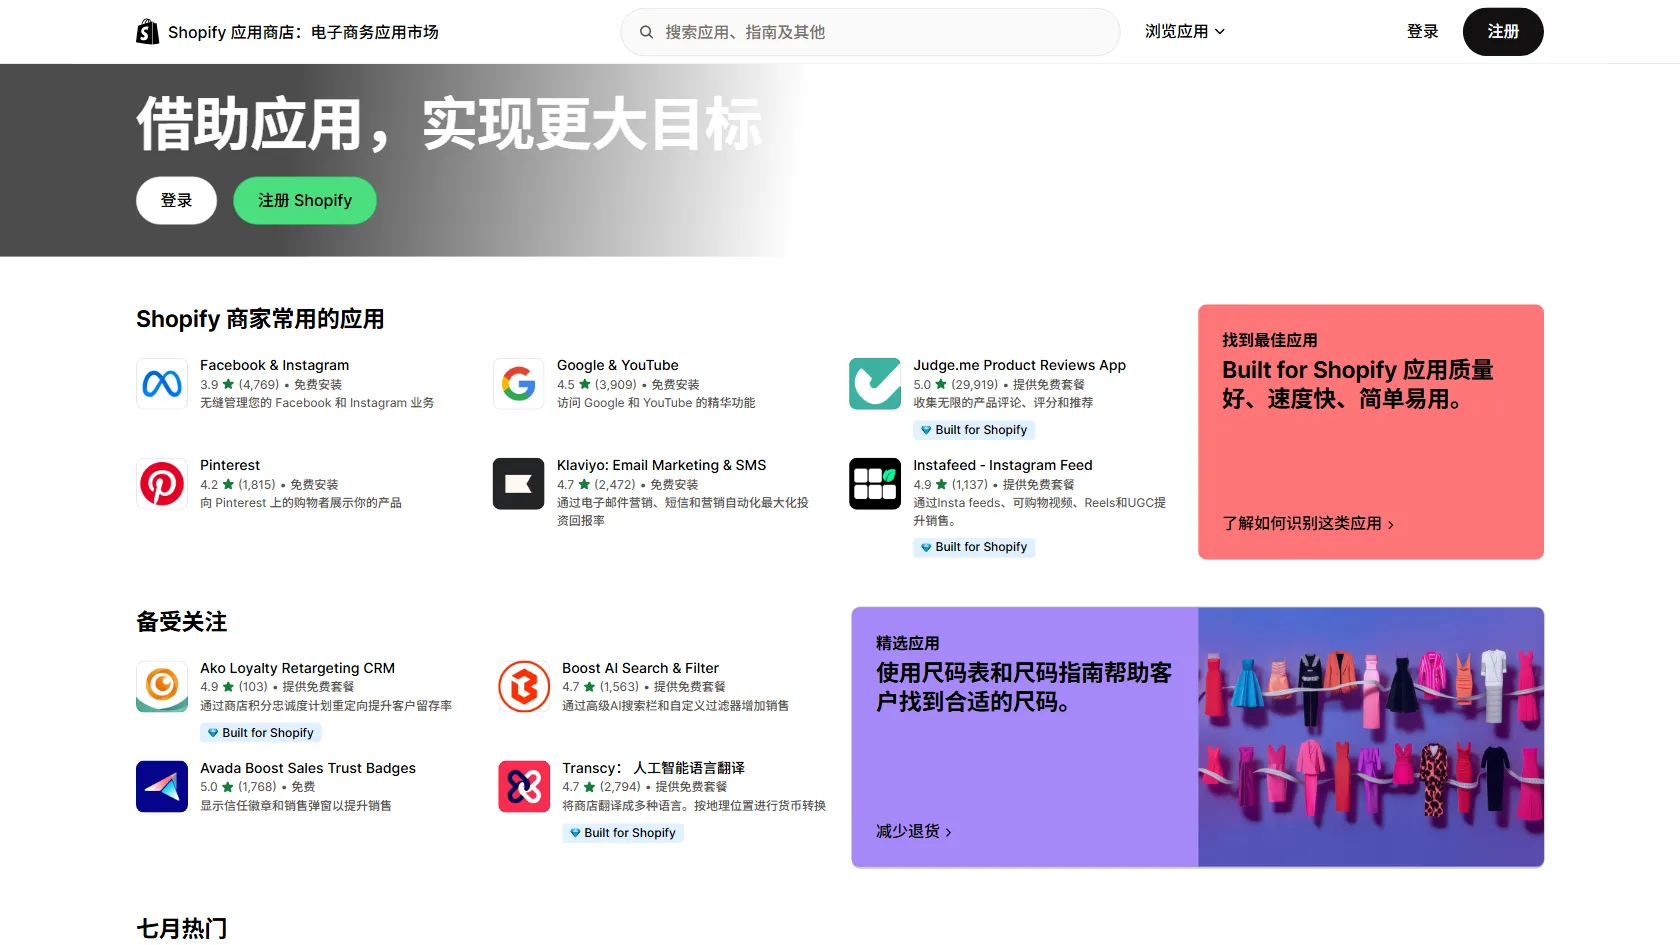Click the 登录 link in the header
This screenshot has width=1680, height=945.
point(1422,32)
